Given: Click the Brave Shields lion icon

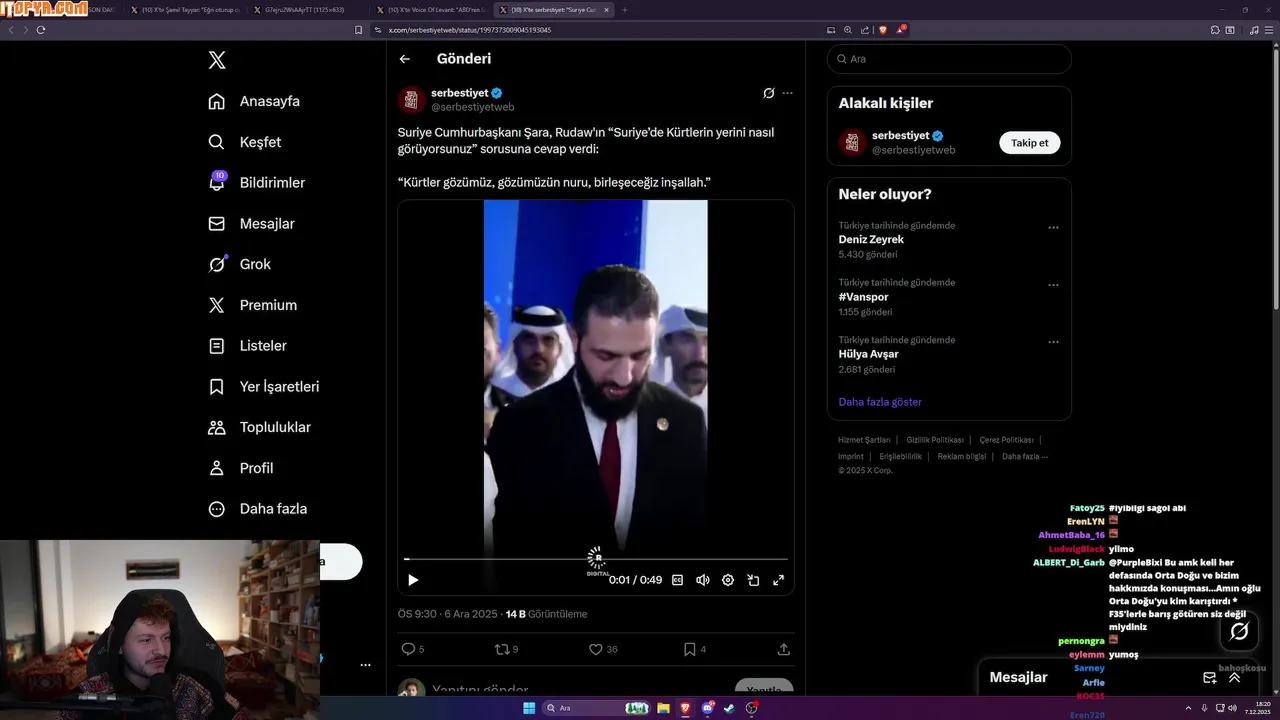Looking at the screenshot, I should pos(882,30).
